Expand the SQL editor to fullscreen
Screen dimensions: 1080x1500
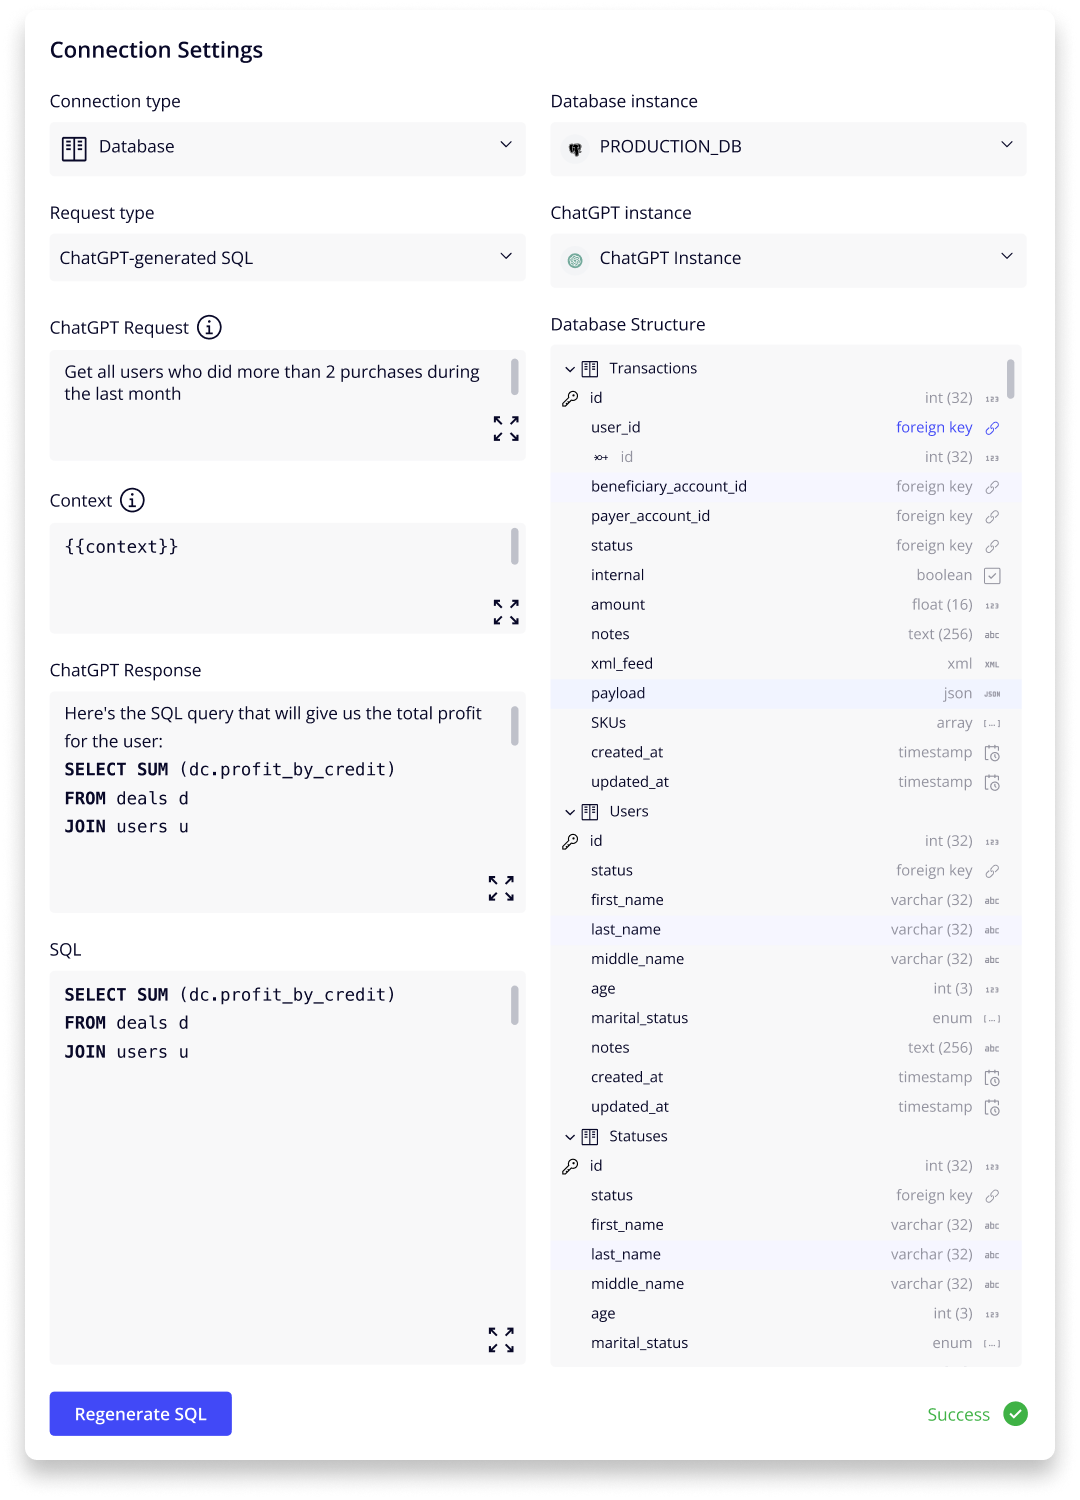501,1340
